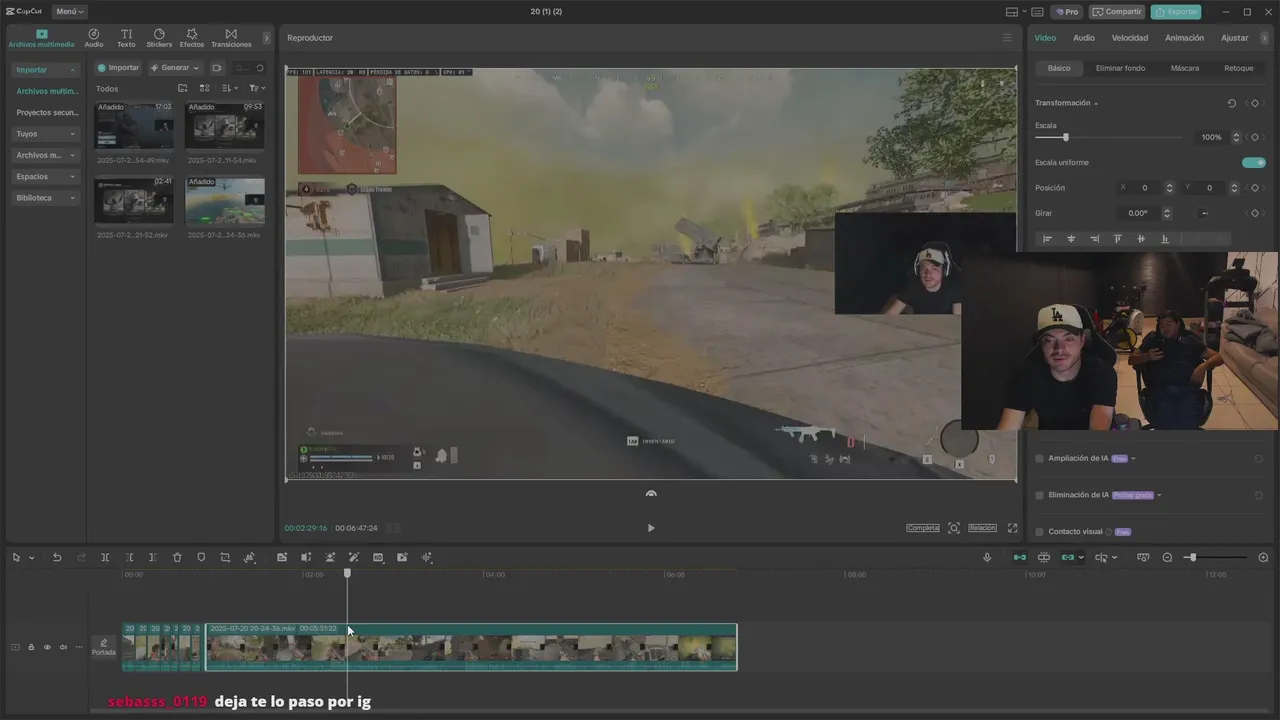The width and height of the screenshot is (1280, 720).
Task: Zoom out the timeline
Action: (1167, 557)
